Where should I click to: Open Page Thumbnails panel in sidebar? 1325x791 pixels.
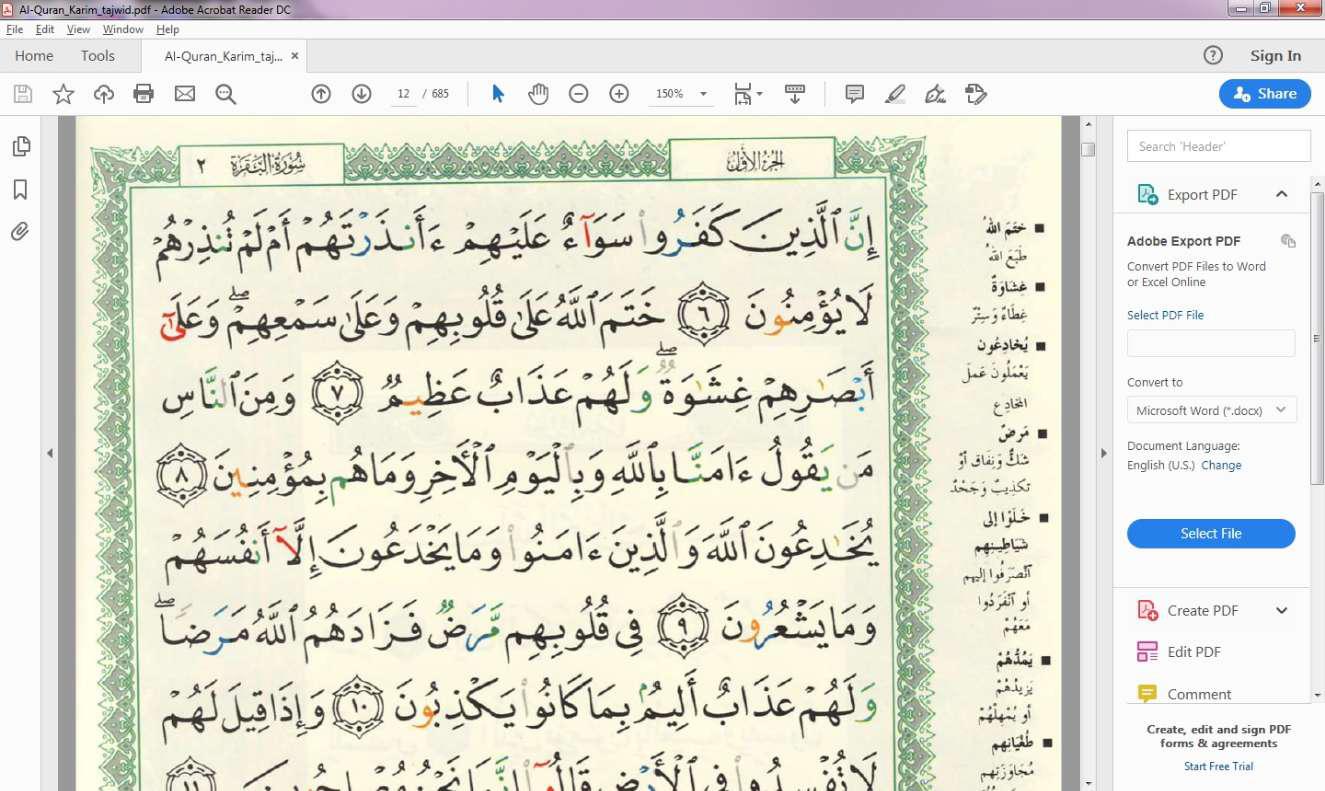click(x=20, y=147)
